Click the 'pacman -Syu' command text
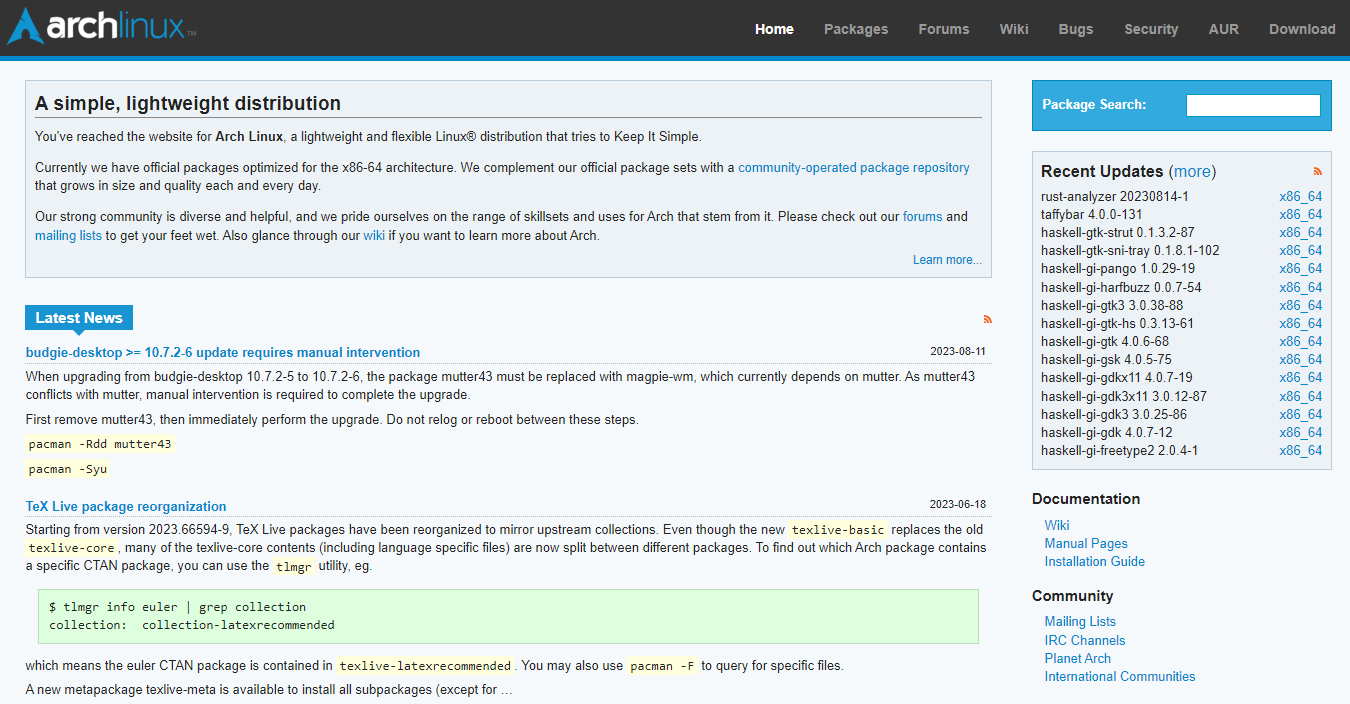Image resolution: width=1350 pixels, height=704 pixels. click(68, 469)
